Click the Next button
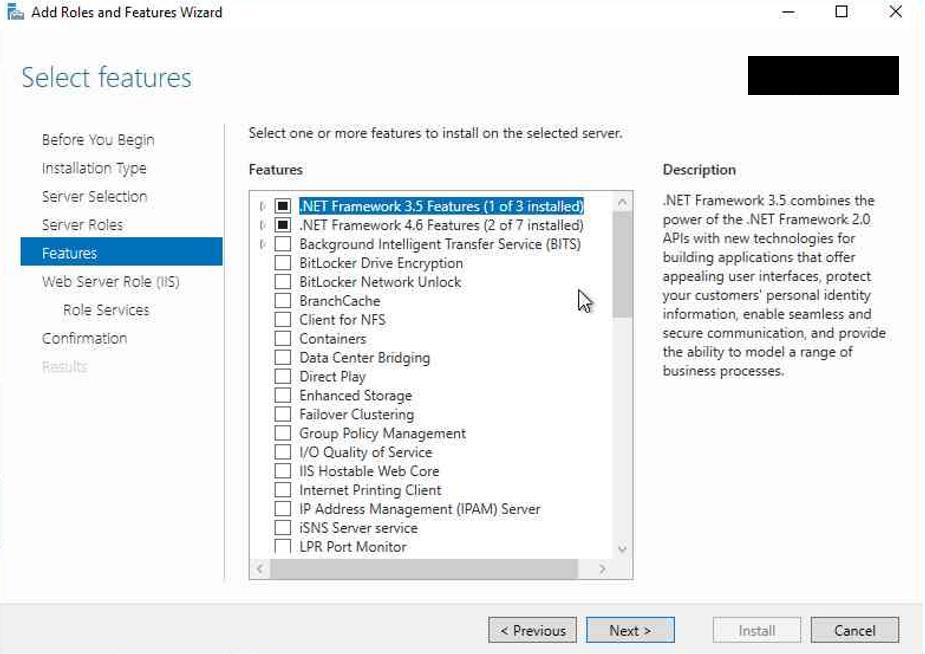 tap(630, 630)
